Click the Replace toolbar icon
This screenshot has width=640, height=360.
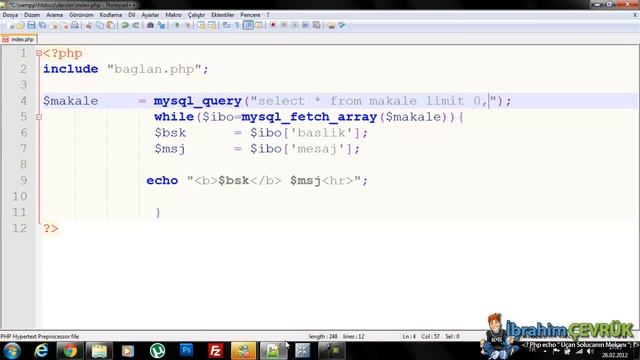click(x=161, y=25)
